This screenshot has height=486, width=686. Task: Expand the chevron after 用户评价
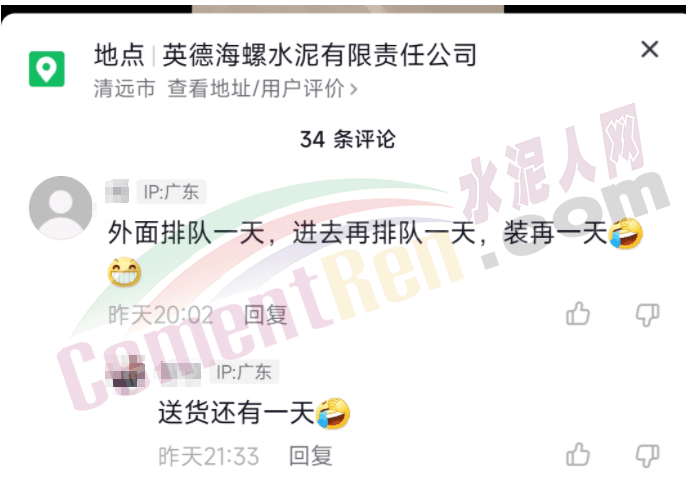pyautogui.click(x=354, y=90)
